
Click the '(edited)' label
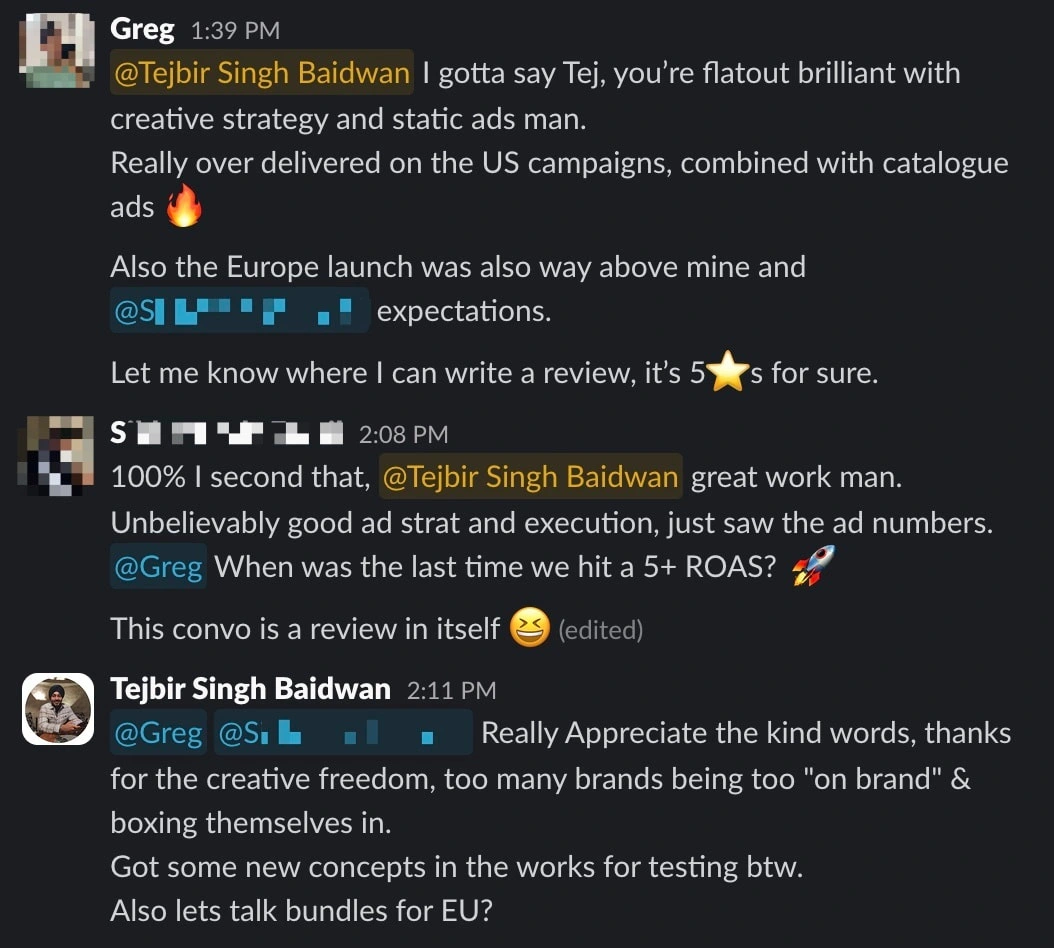(600, 630)
